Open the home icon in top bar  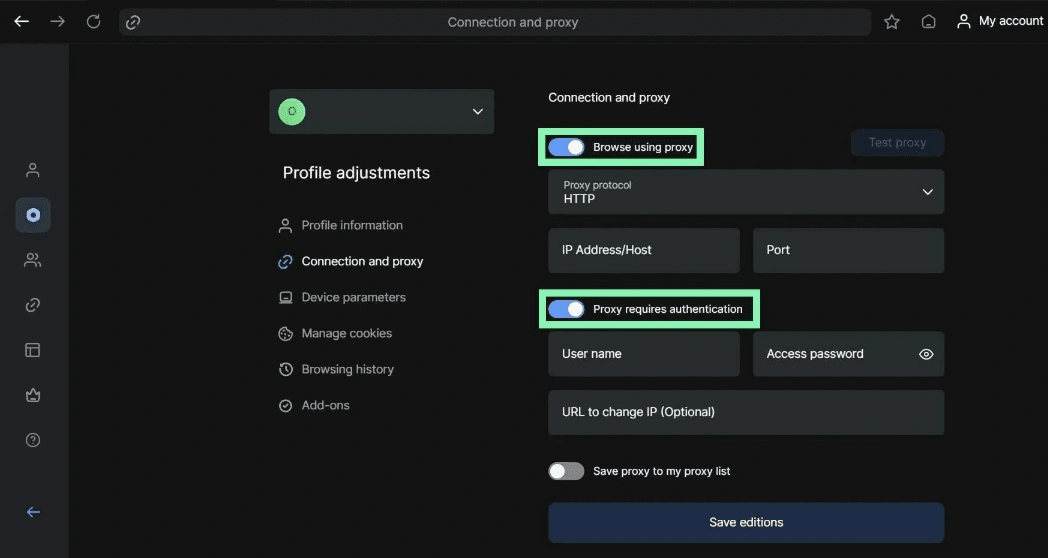tap(928, 22)
